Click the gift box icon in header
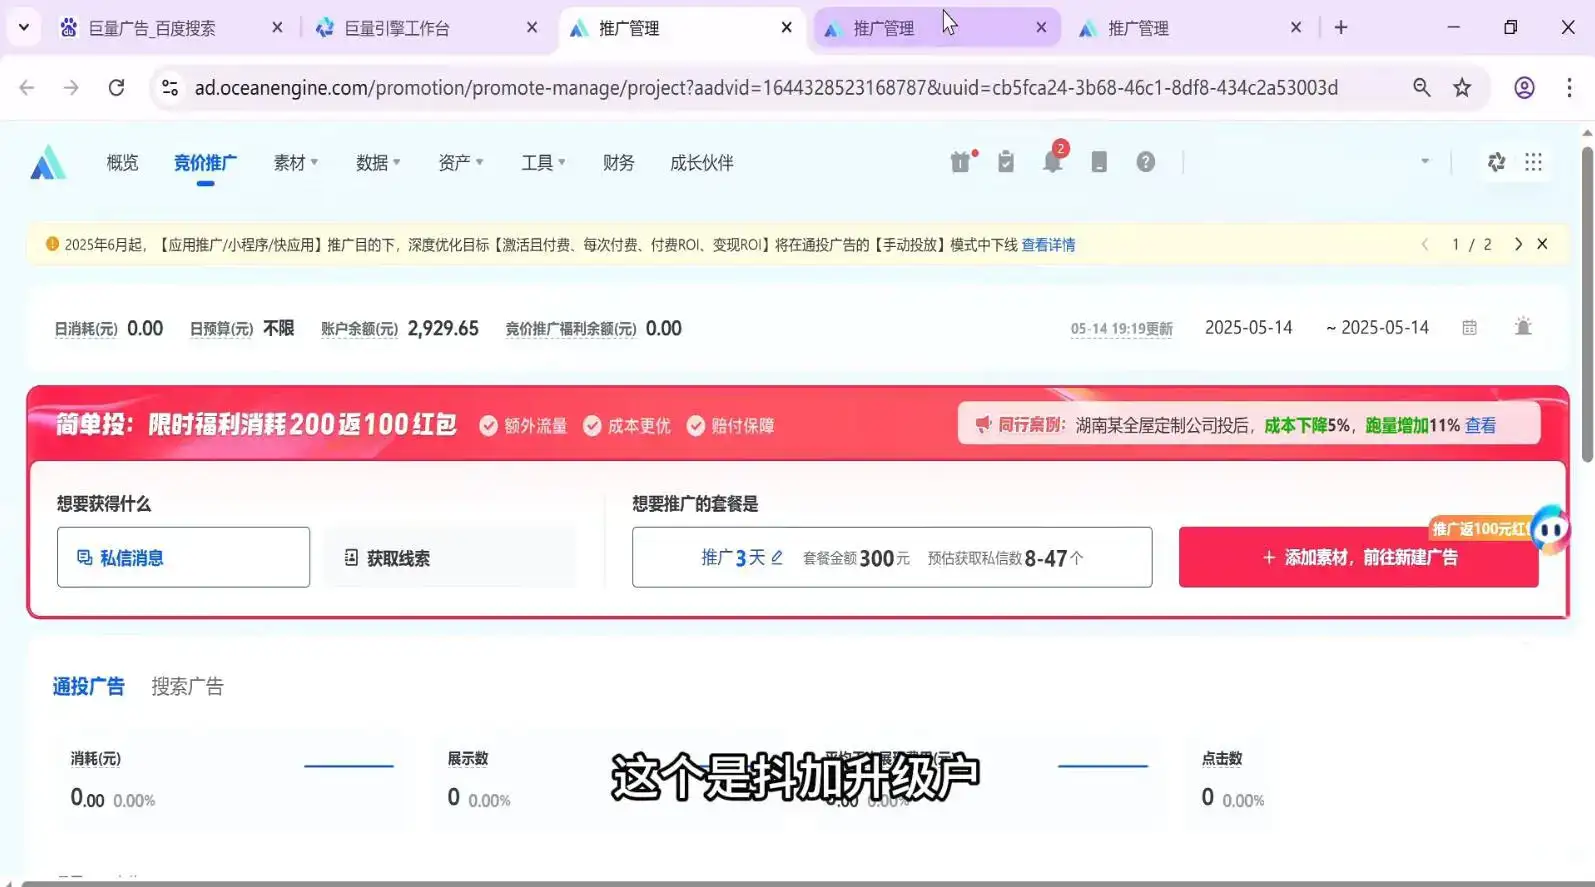Image resolution: width=1595 pixels, height=887 pixels. [960, 162]
